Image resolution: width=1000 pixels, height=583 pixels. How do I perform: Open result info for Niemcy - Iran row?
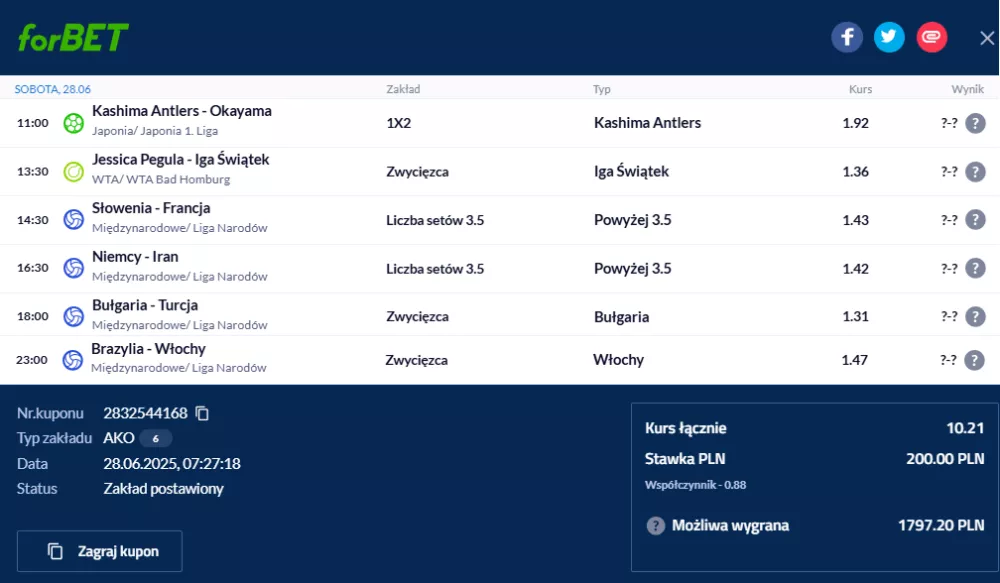click(975, 268)
